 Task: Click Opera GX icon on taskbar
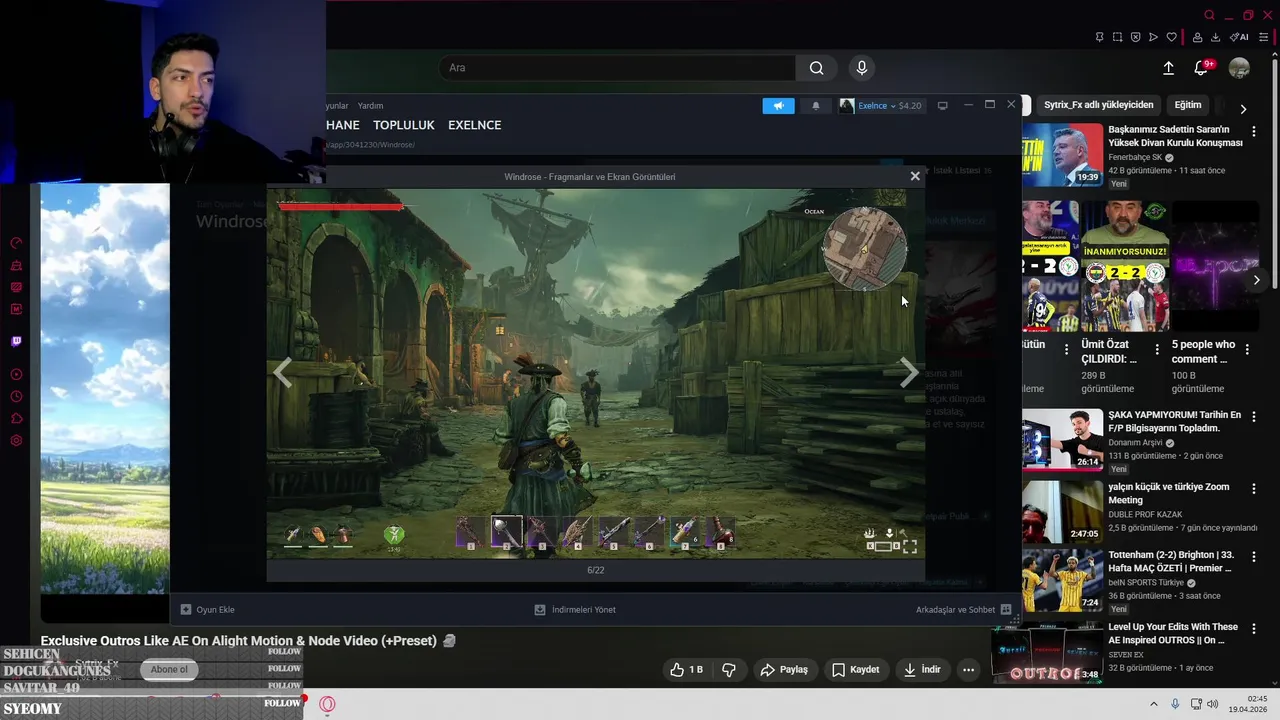[x=327, y=704]
